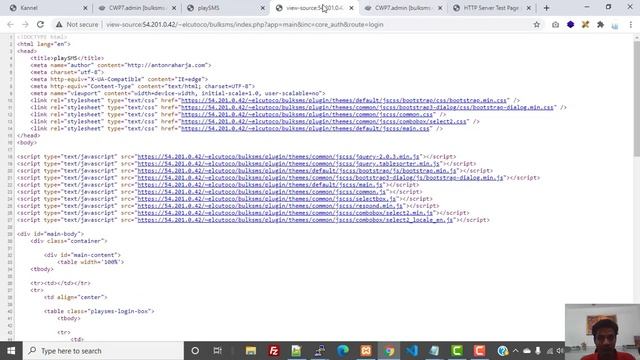Open the common.js script link
Viewport: 640px width, 360px height.
pyautogui.click(x=261, y=191)
